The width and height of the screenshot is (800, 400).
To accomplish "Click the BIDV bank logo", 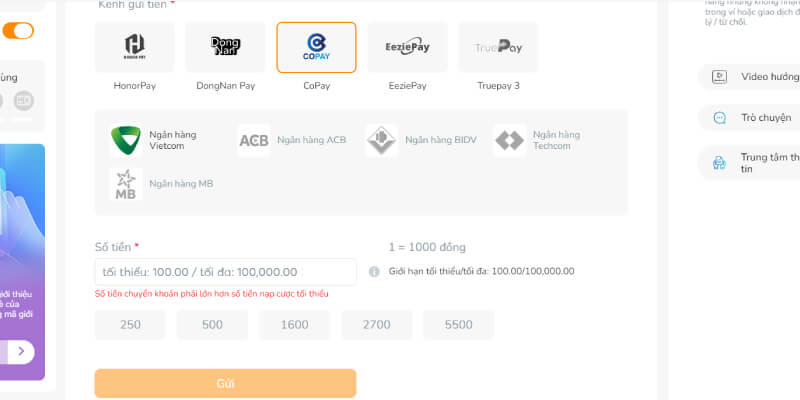I will [x=382, y=140].
